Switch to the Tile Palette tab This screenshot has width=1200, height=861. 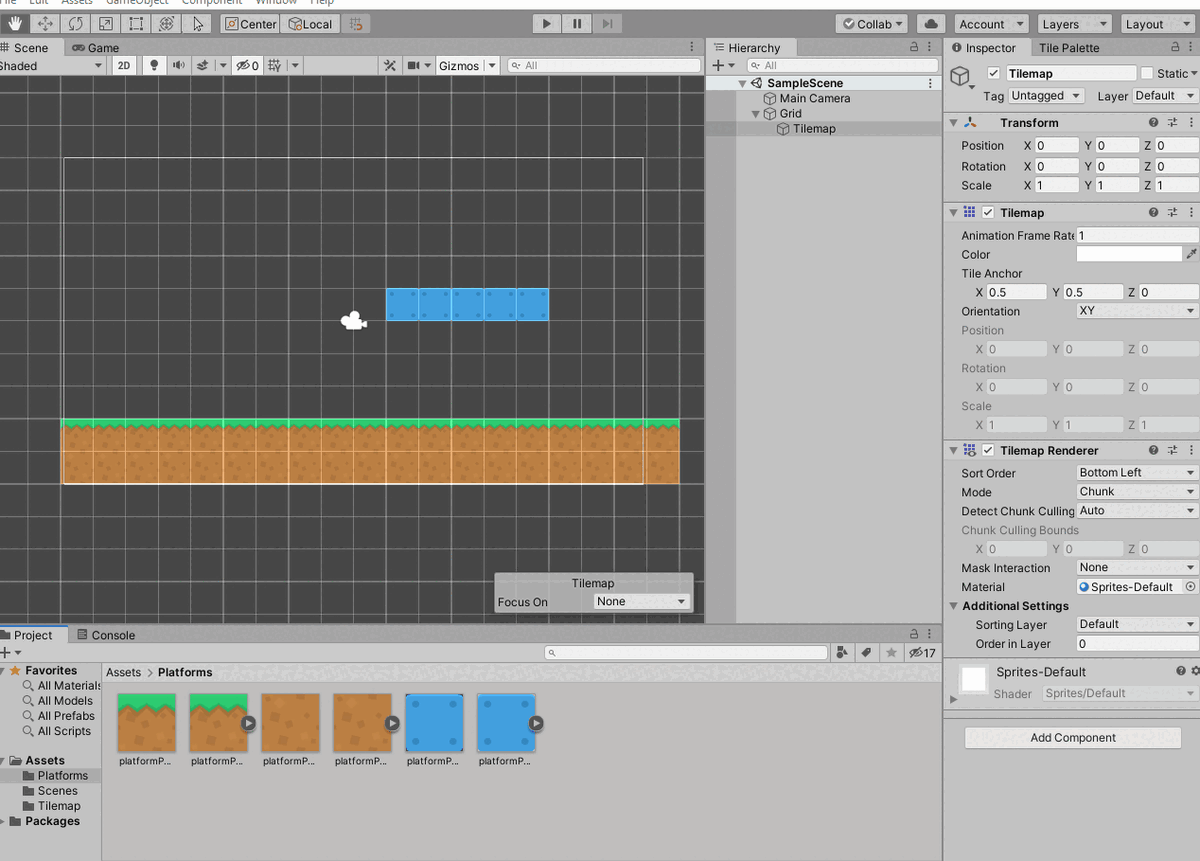(x=1069, y=48)
